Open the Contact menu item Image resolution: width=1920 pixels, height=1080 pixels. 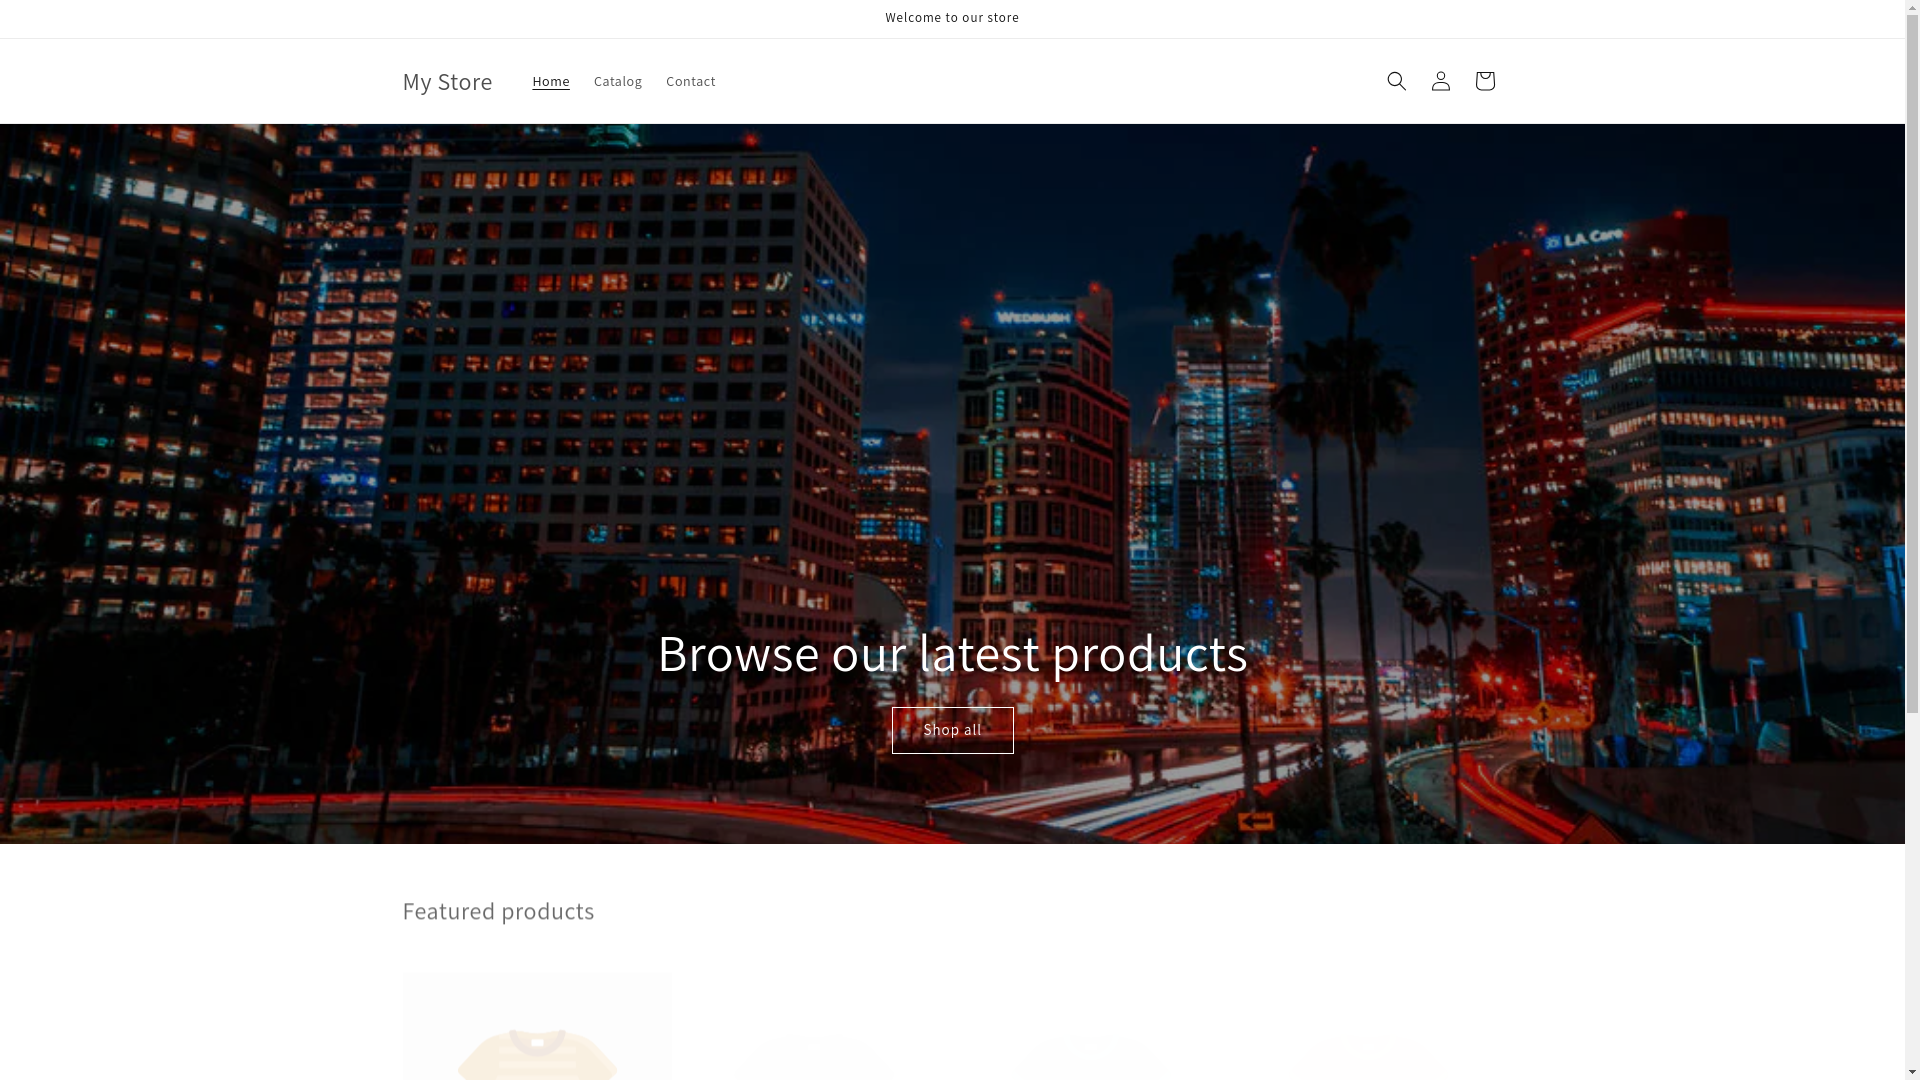[691, 81]
